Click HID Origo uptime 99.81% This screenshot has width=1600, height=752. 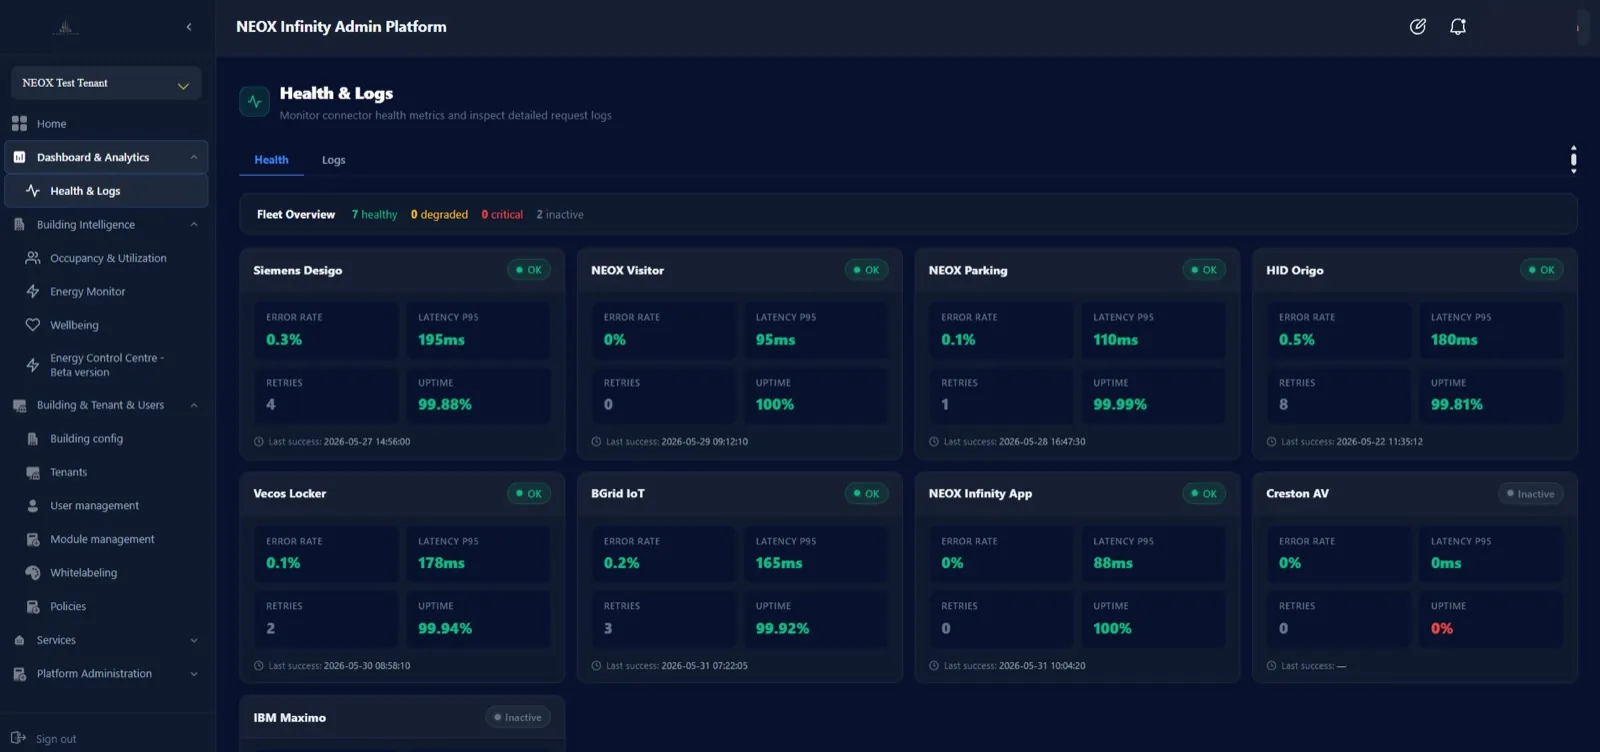point(1457,405)
